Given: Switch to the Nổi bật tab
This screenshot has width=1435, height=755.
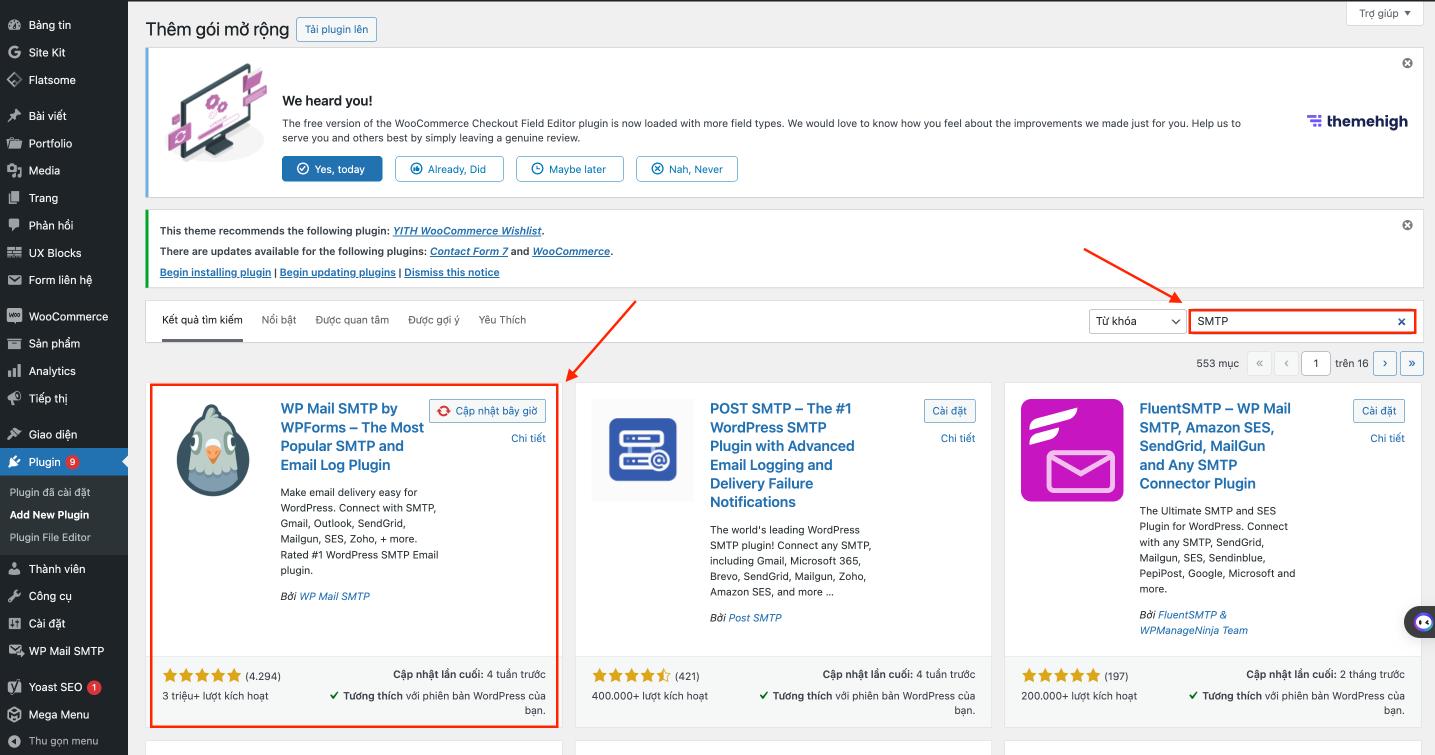Looking at the screenshot, I should pos(279,320).
